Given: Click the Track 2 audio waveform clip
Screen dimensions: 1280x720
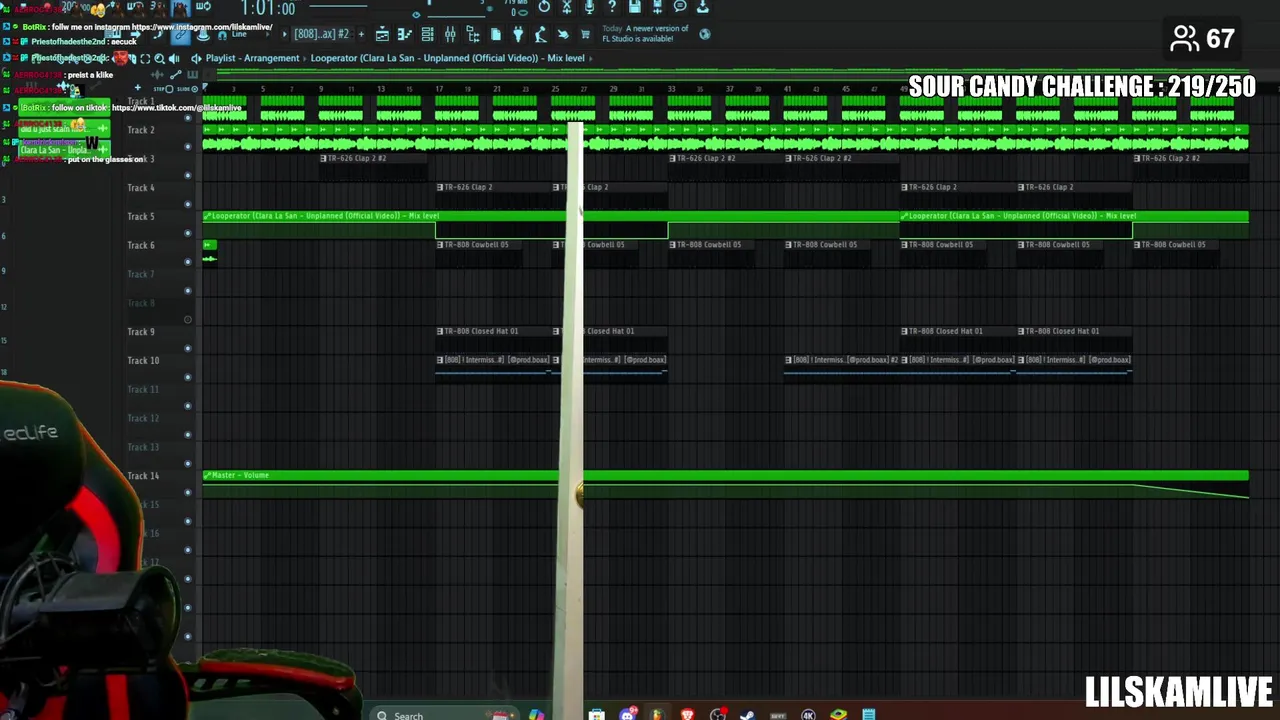Looking at the screenshot, I should [725, 139].
